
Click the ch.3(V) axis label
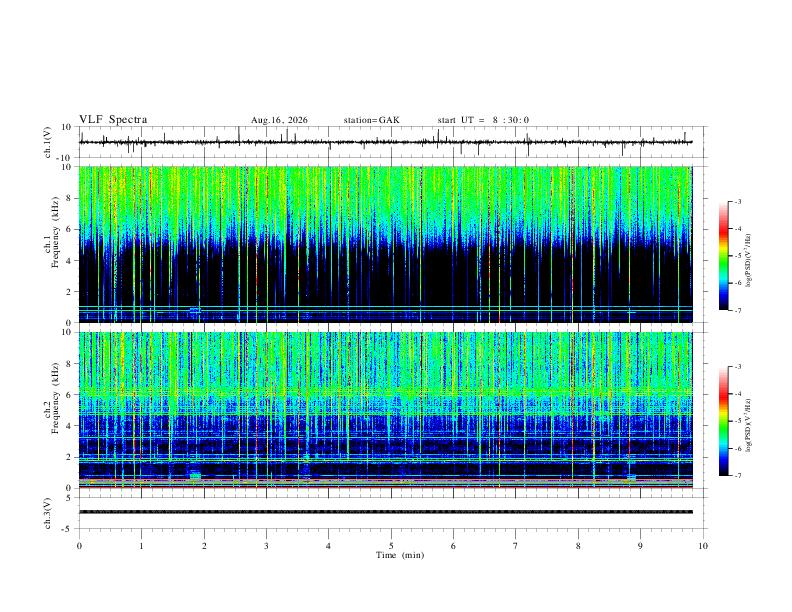click(47, 514)
